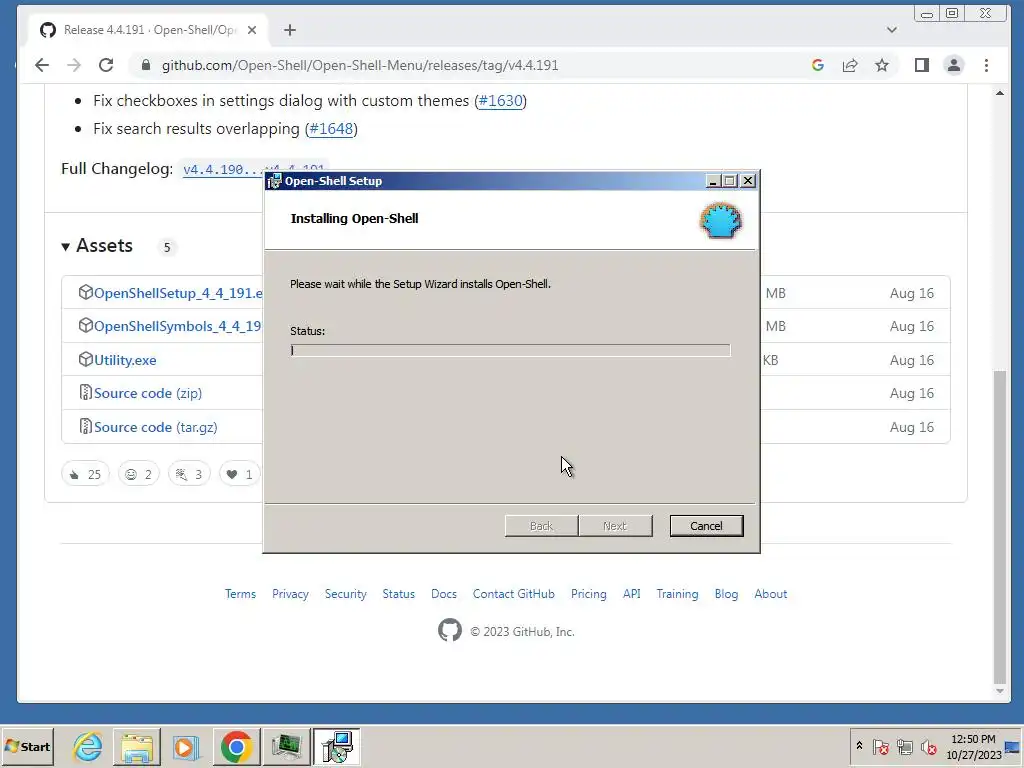1024x768 pixels.
Task: Open Blog footer link
Action: point(726,594)
